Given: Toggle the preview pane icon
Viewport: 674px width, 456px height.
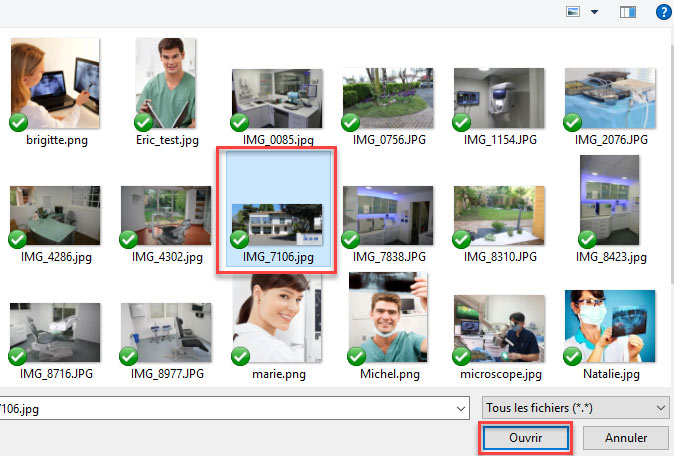Looking at the screenshot, I should click(x=628, y=12).
